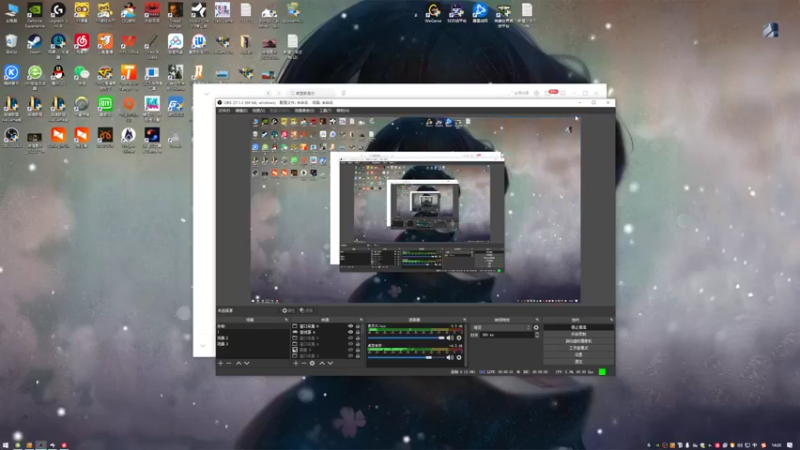Open the iQIYI green desktop shortcut
The width and height of the screenshot is (800, 450).
tap(105, 106)
